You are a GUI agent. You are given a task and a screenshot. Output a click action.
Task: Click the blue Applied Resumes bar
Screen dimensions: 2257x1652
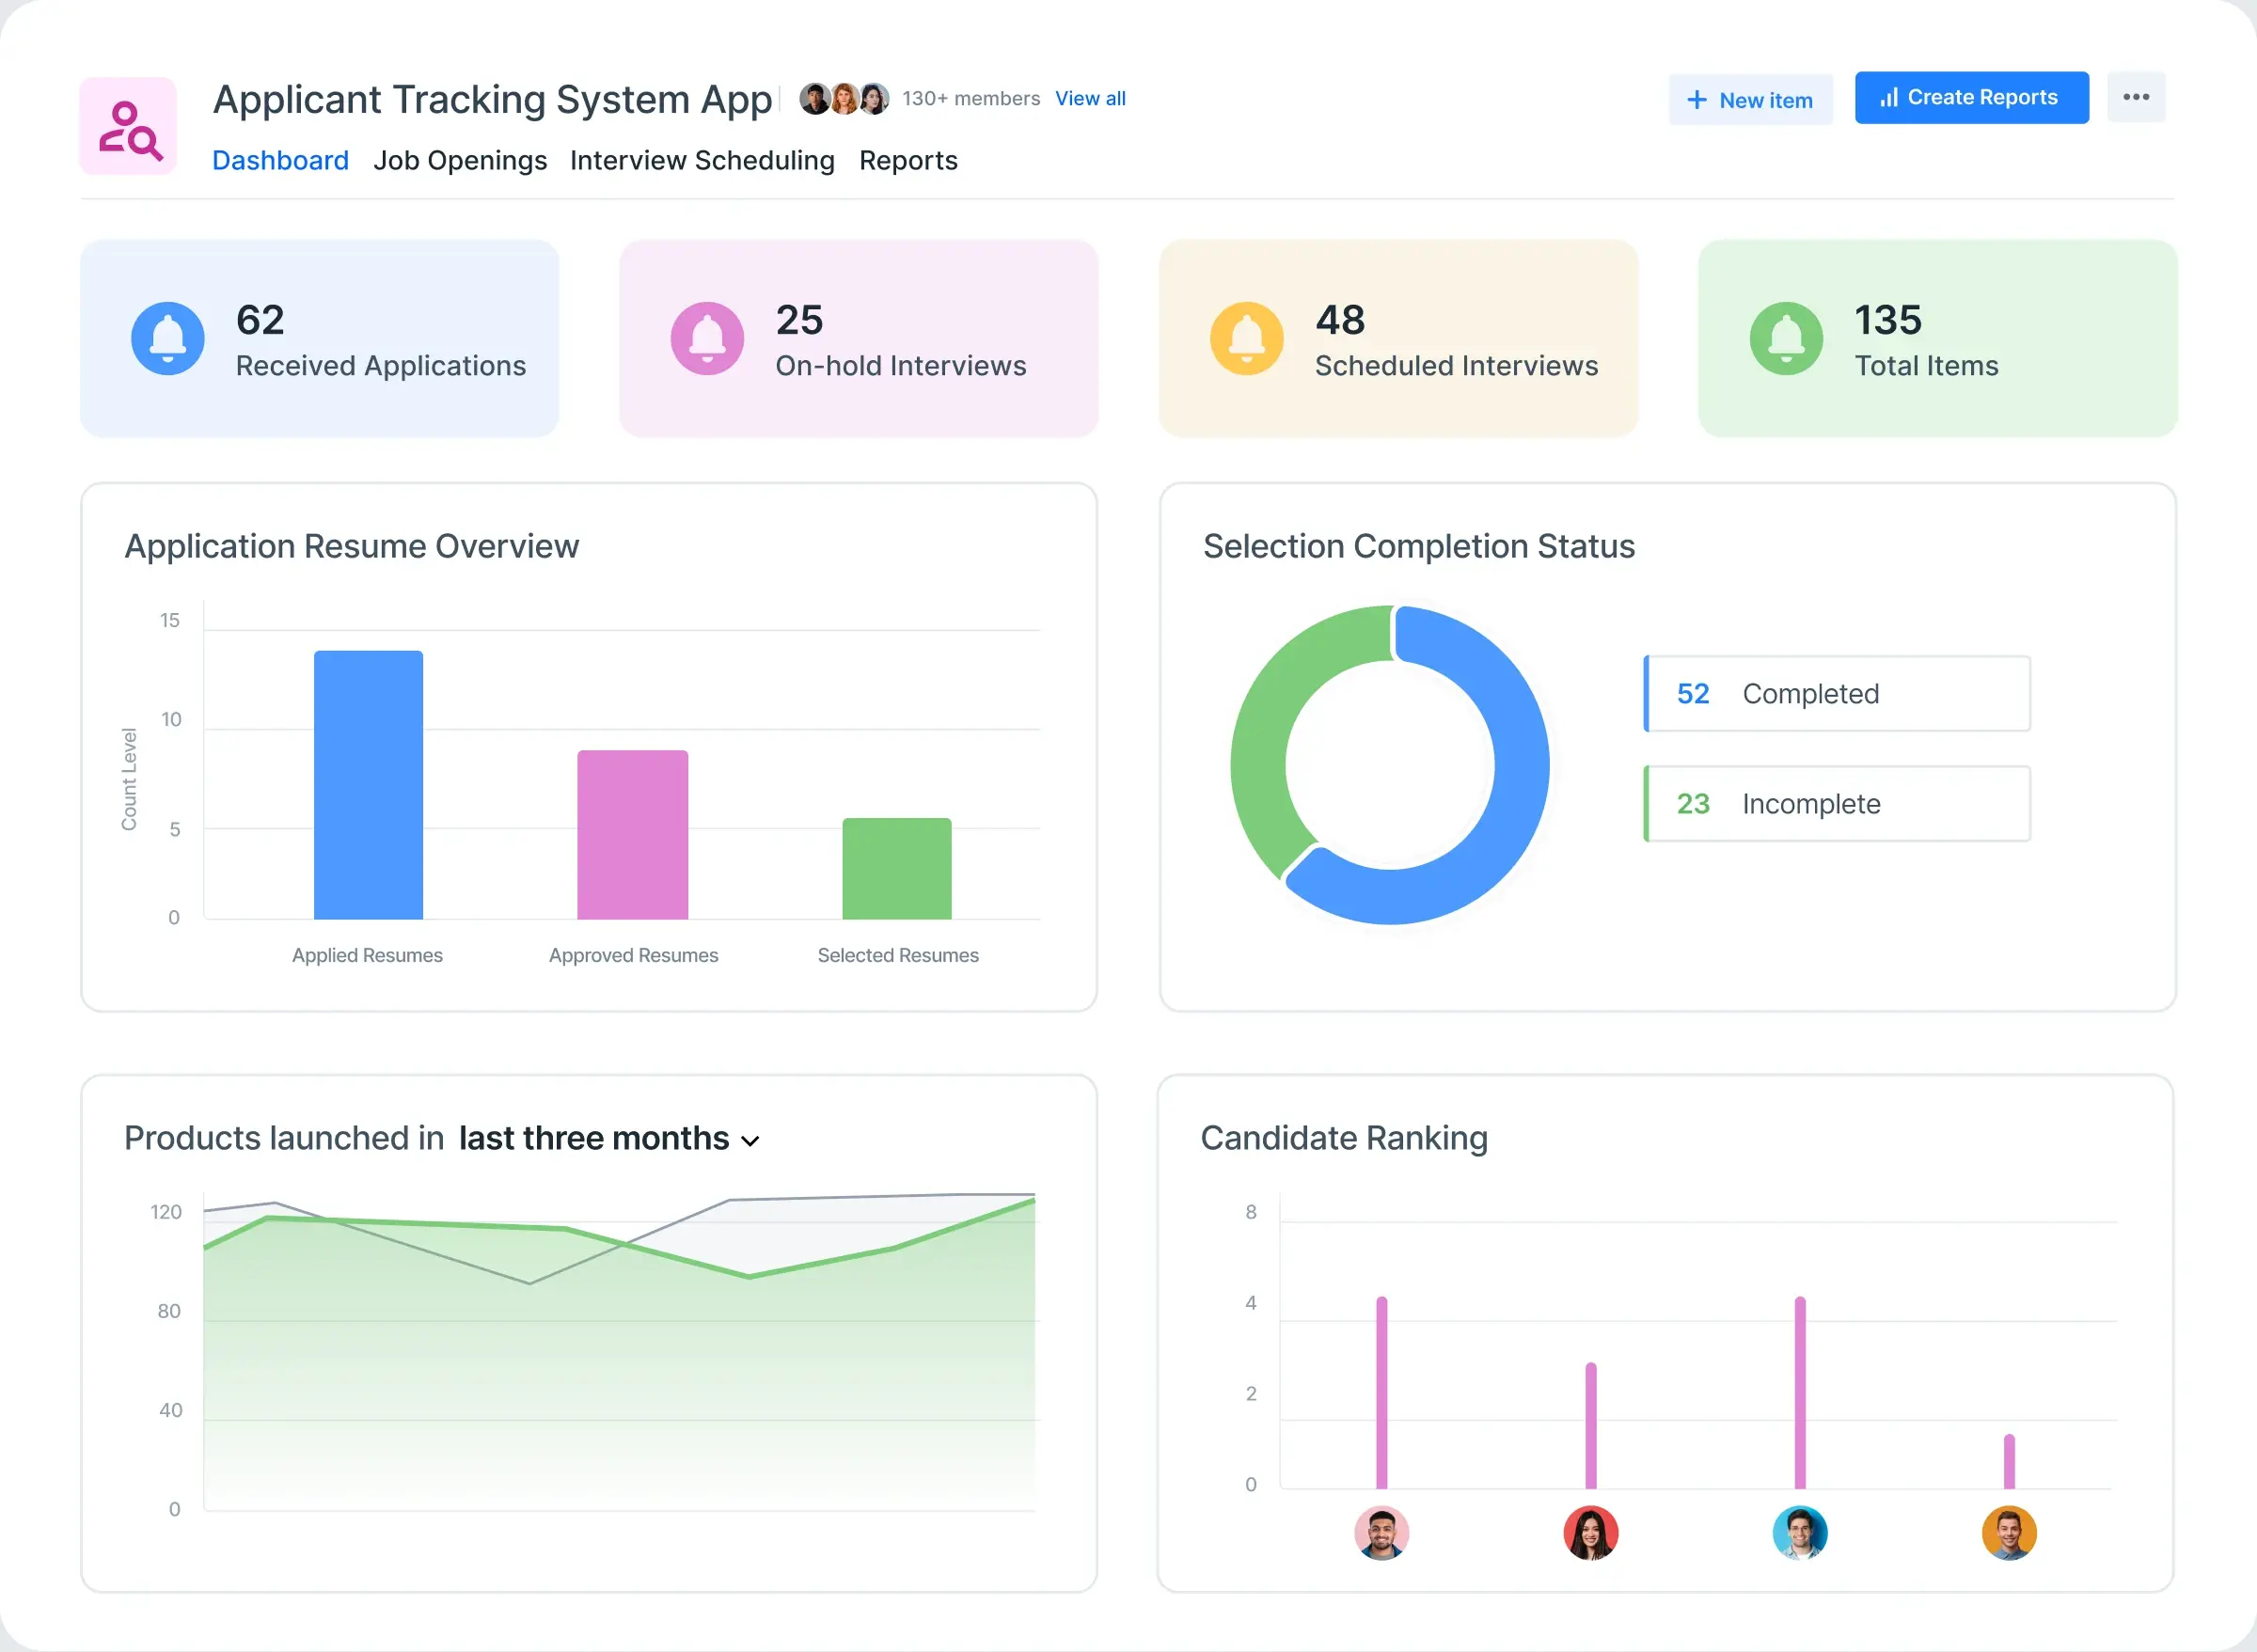(x=368, y=785)
